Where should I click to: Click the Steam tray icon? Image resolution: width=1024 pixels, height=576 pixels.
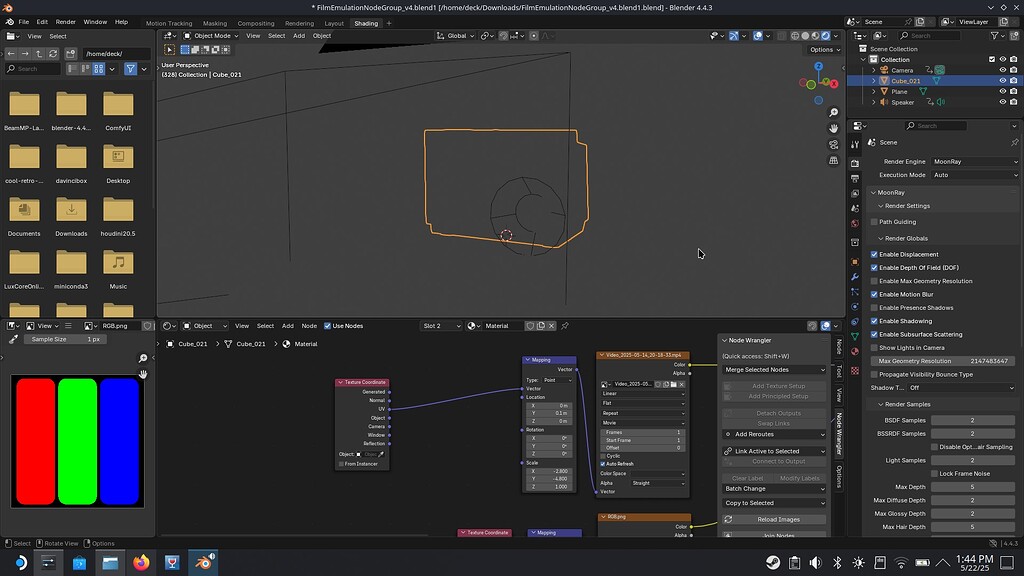click(x=773, y=562)
